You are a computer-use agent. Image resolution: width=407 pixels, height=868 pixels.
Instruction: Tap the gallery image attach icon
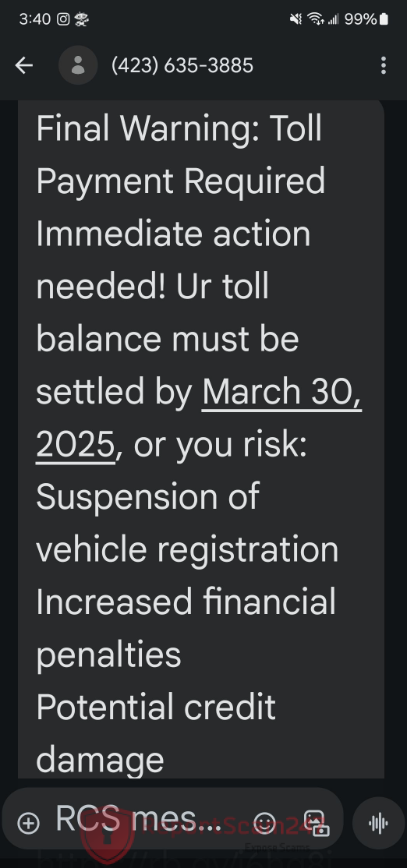[316, 823]
